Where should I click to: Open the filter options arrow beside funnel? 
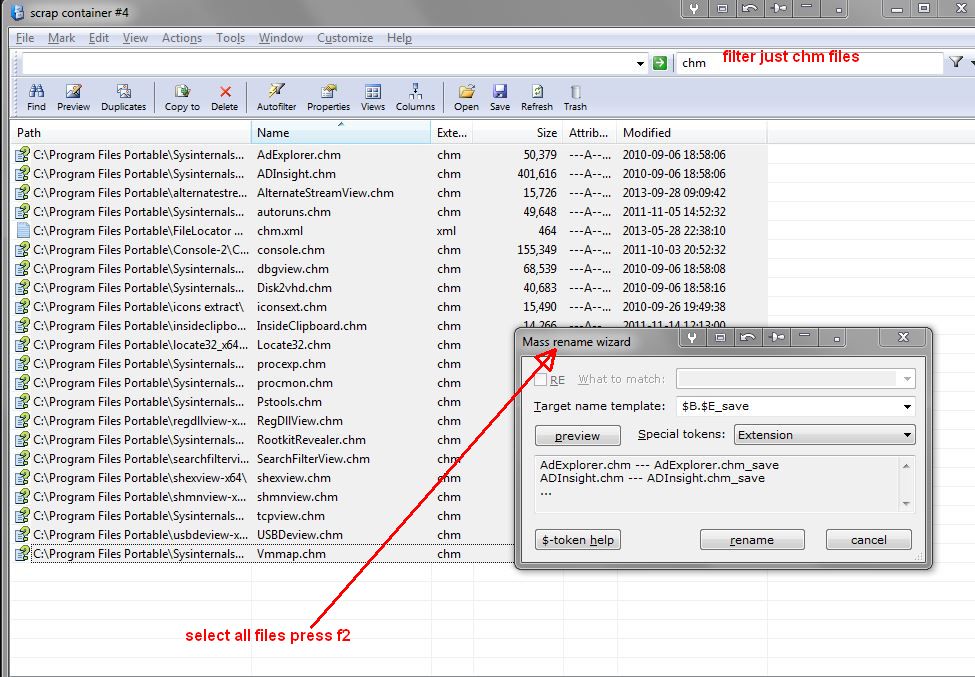(971, 62)
